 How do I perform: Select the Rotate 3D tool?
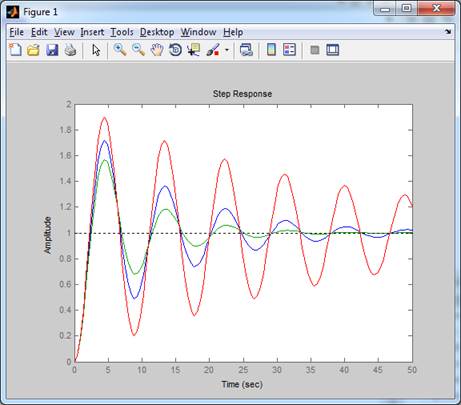175,50
